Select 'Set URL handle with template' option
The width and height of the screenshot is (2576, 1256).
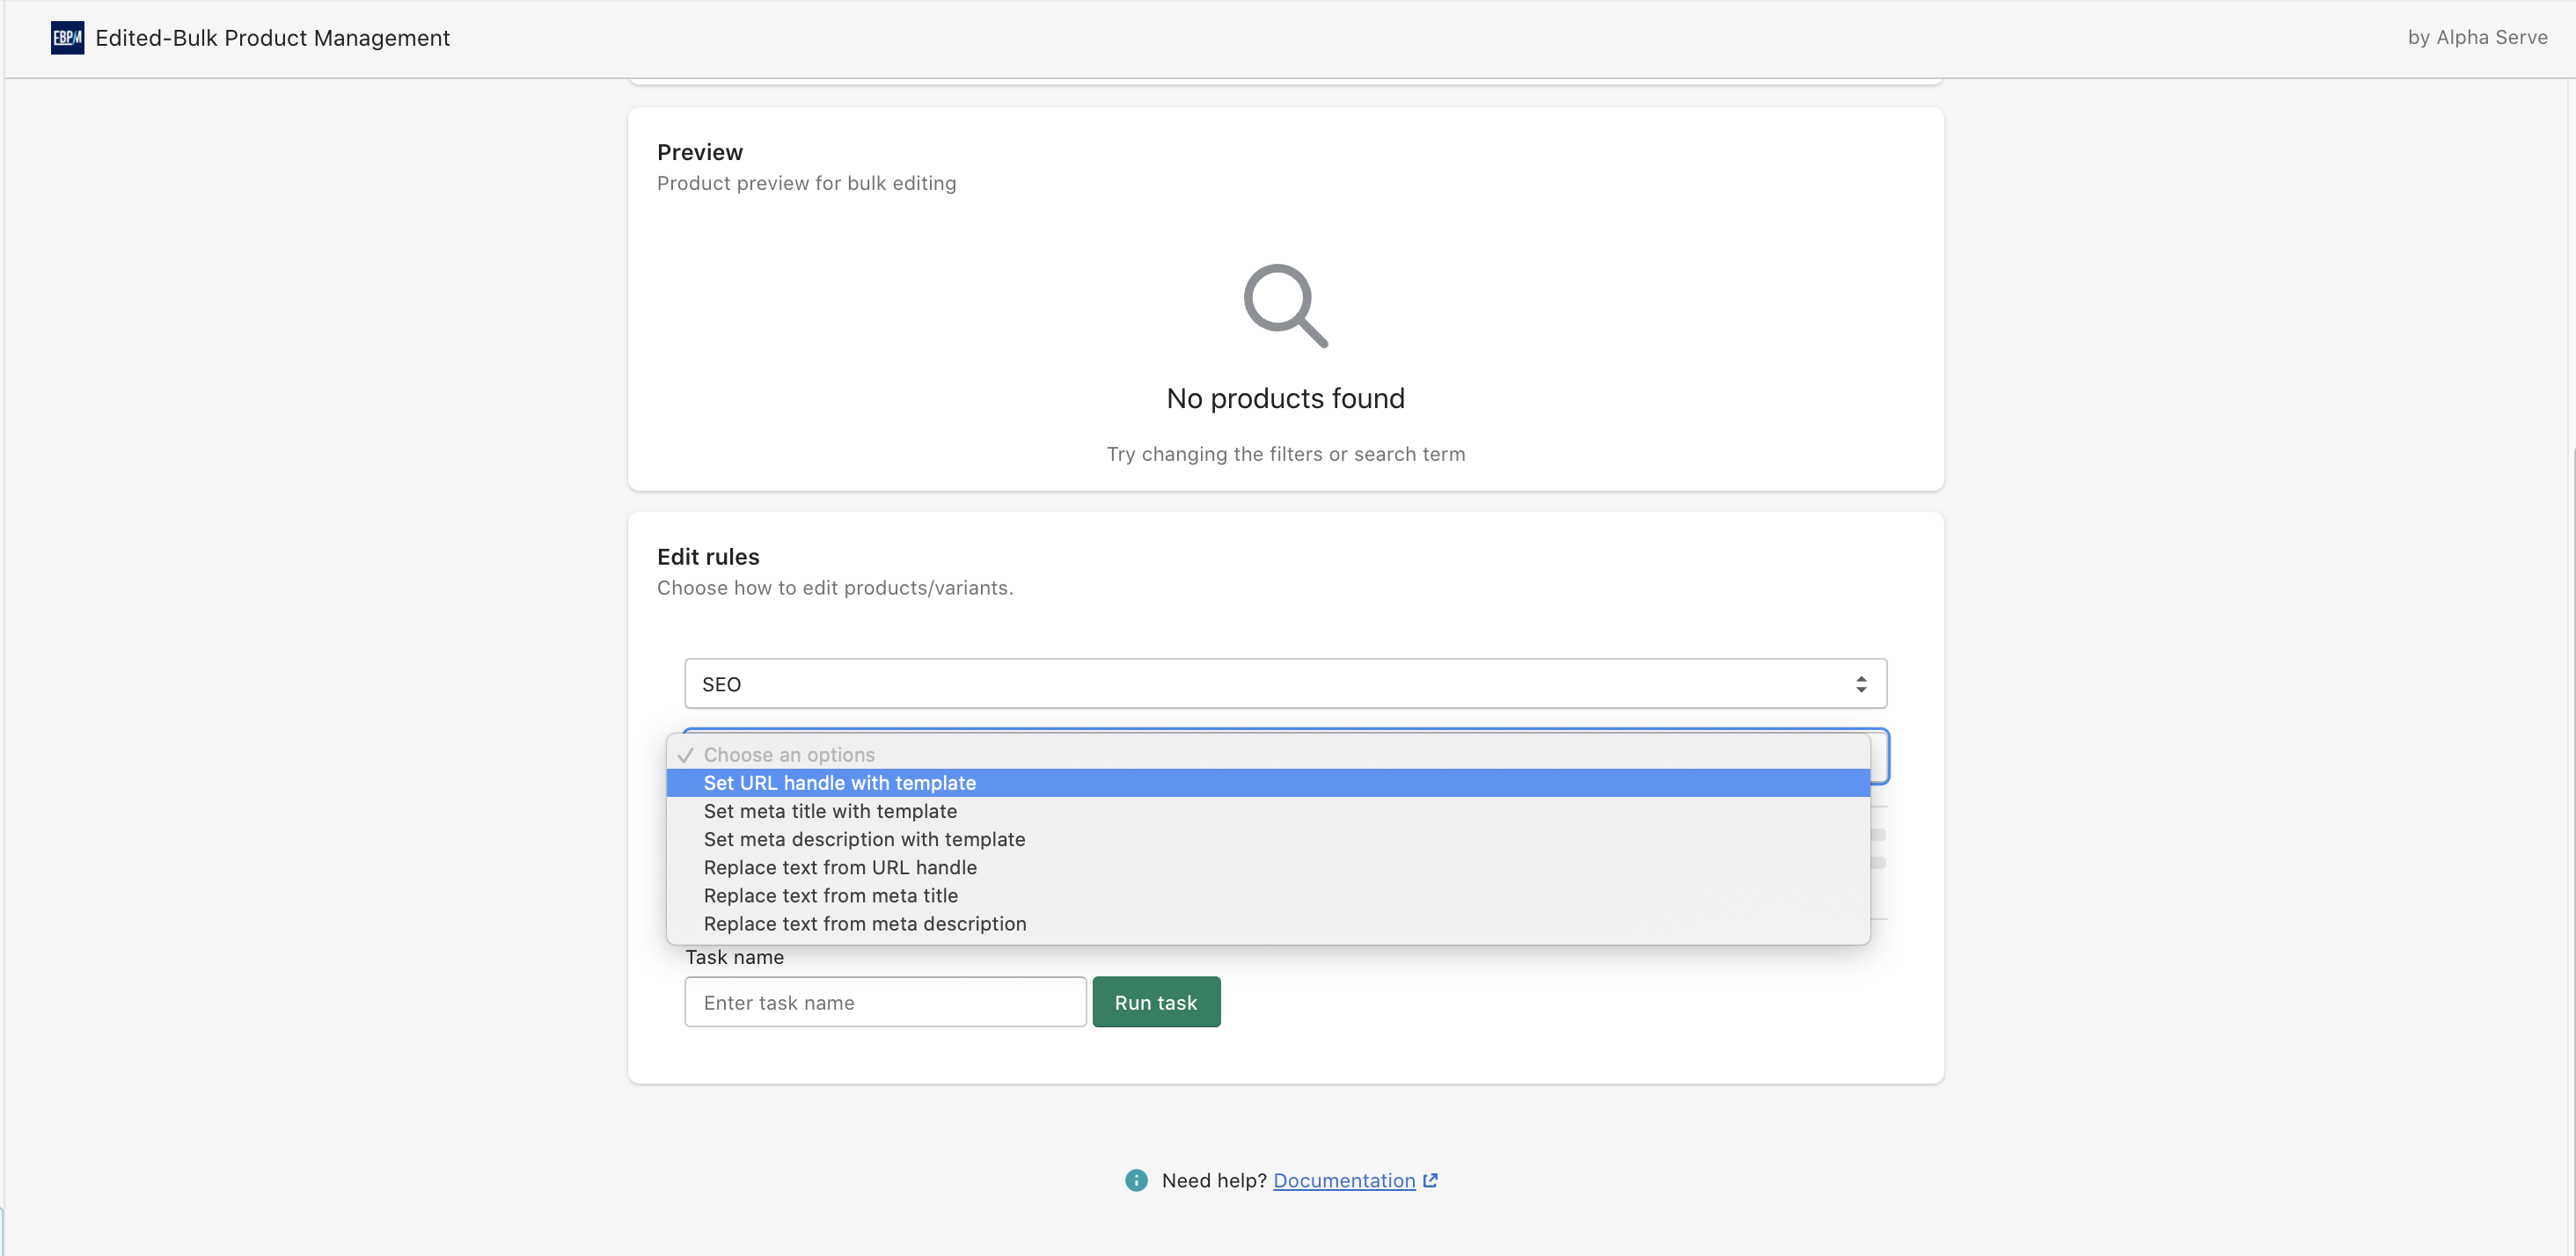(1268, 783)
